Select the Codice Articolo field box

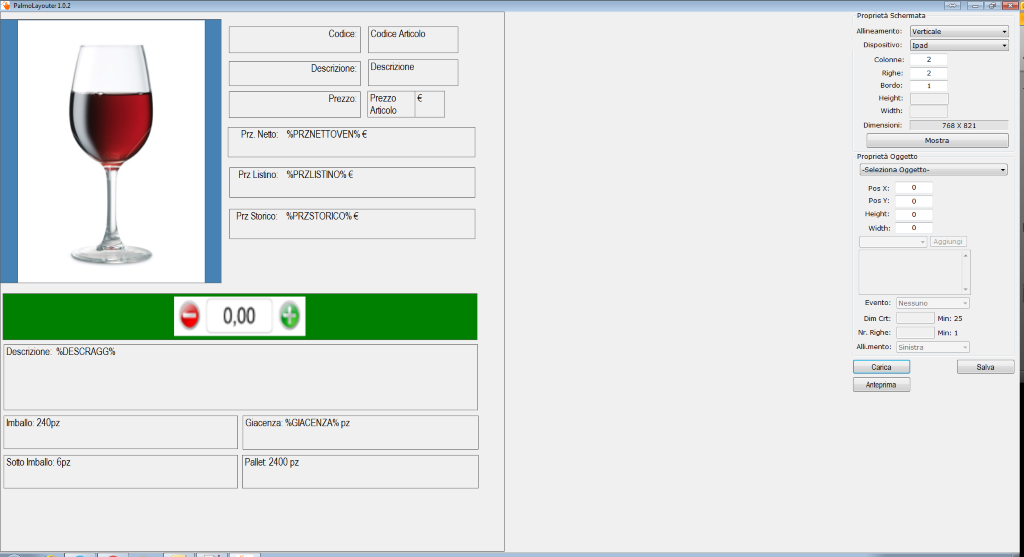click(x=412, y=39)
